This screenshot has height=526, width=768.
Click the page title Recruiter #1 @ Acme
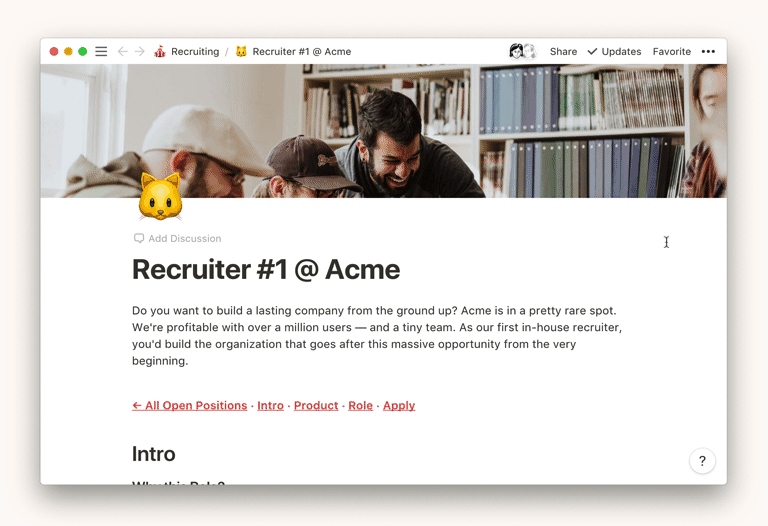[266, 269]
